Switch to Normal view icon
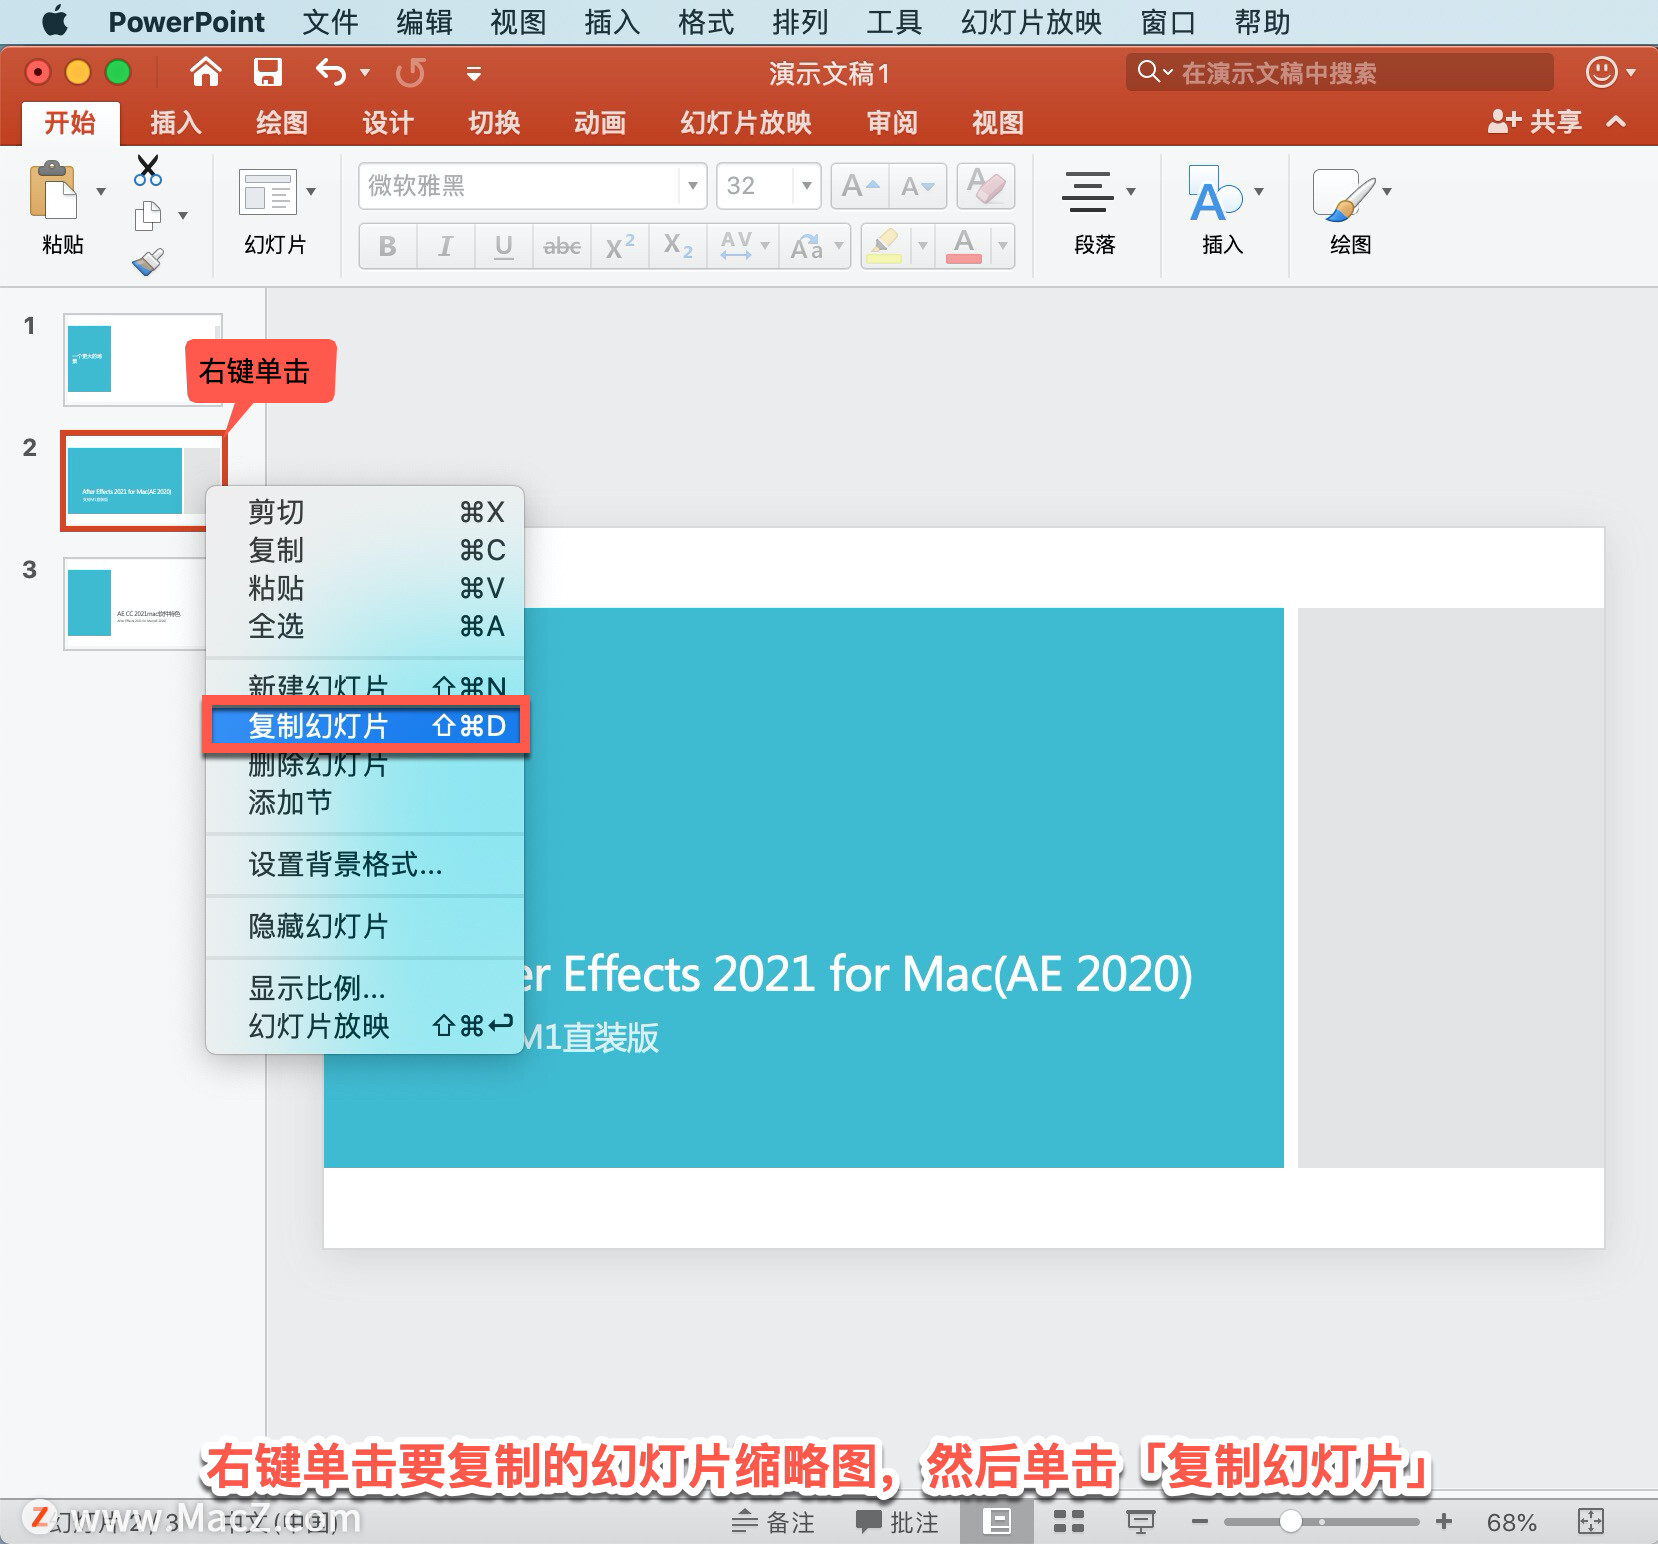 pos(997,1522)
